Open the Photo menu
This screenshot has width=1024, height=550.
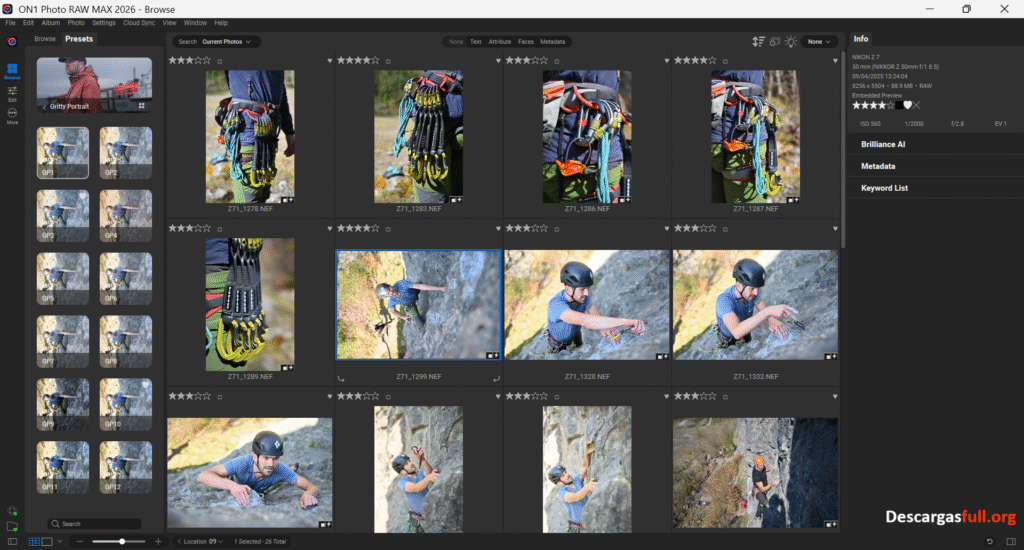point(76,23)
